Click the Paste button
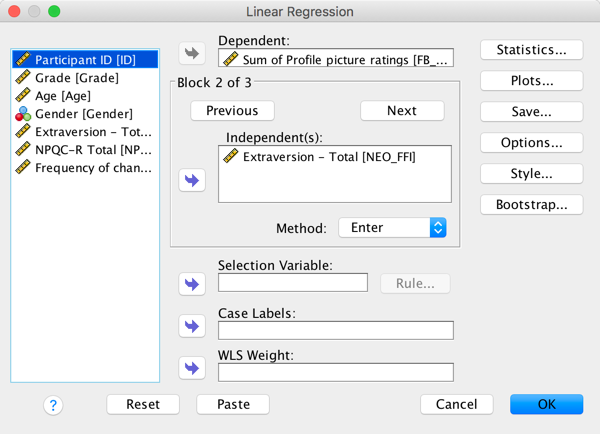Image resolution: width=600 pixels, height=434 pixels. pos(233,404)
